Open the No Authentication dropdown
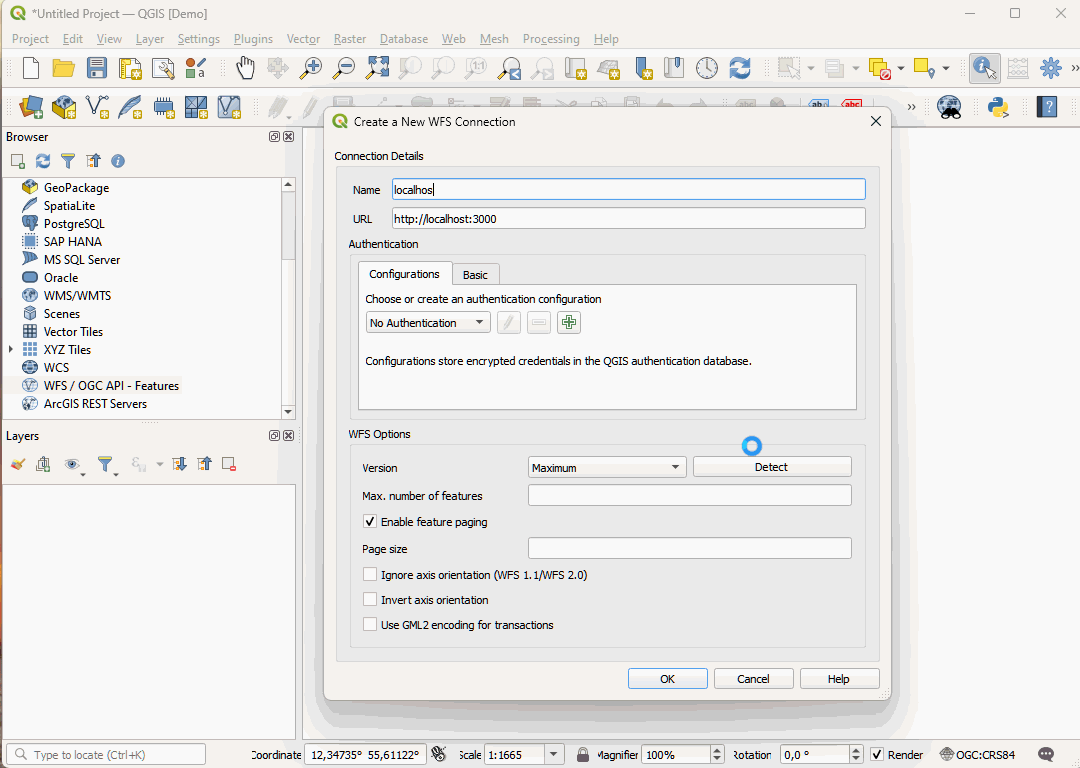 [428, 322]
